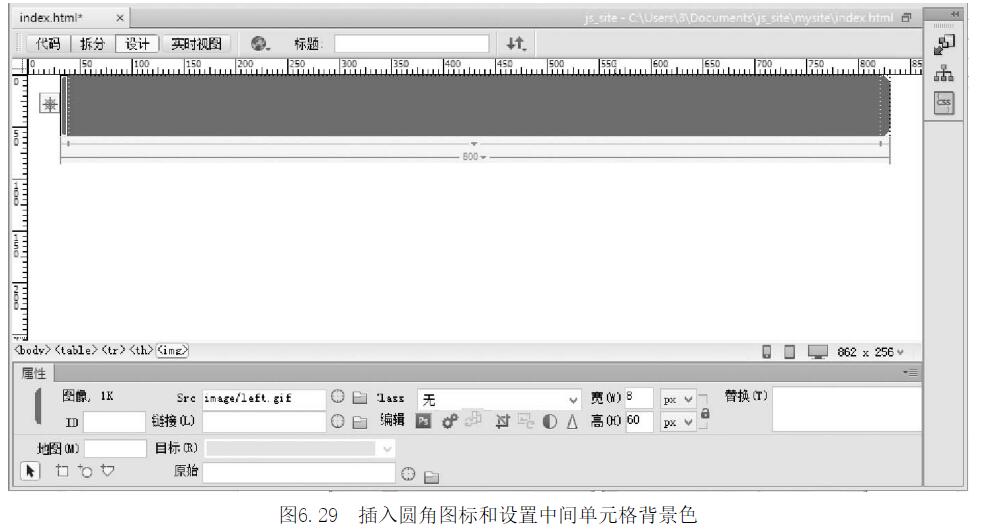The width and height of the screenshot is (992, 530).
Task: Select the index.html document tab
Action: 62,19
